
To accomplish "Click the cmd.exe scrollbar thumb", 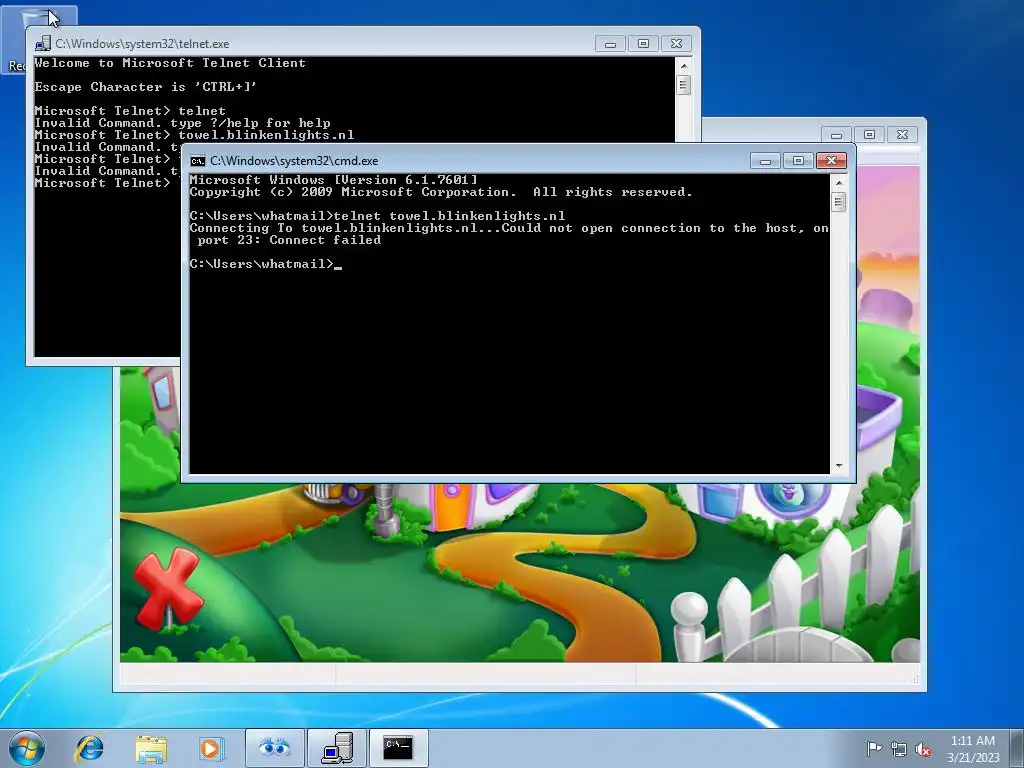I will tap(839, 202).
